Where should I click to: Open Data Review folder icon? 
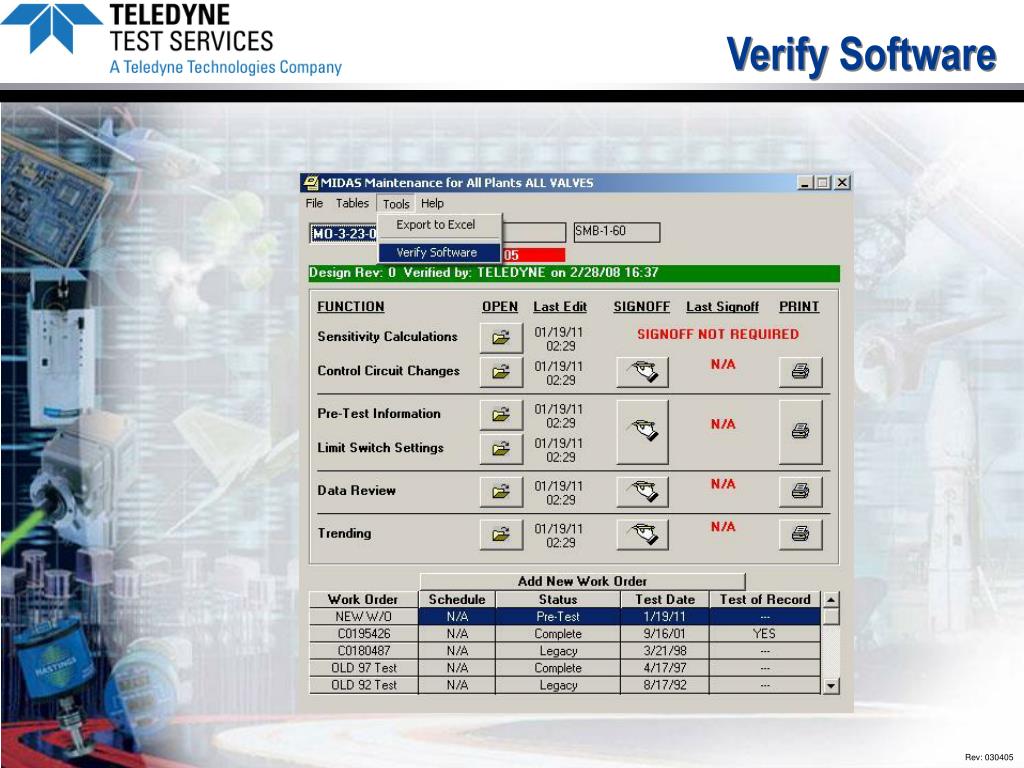pyautogui.click(x=501, y=492)
